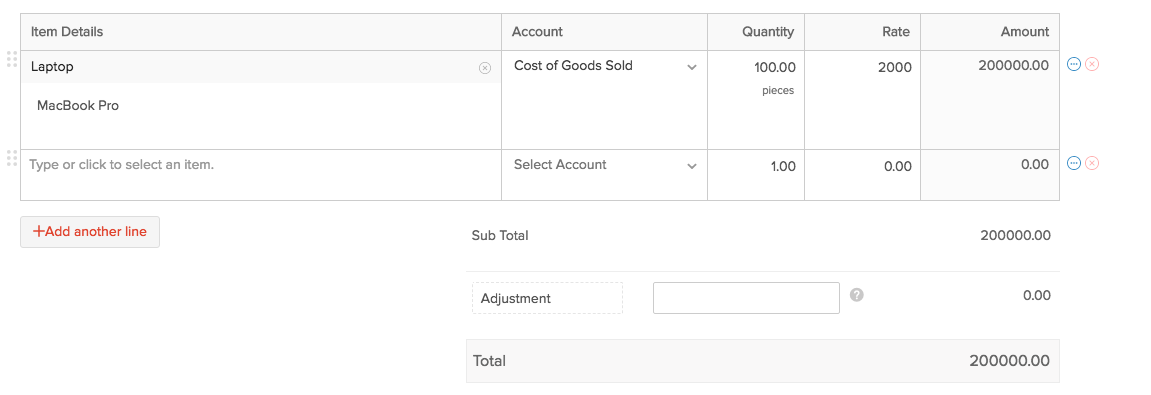The height and width of the screenshot is (395, 1151).
Task: Open more options for the Laptop row
Action: 1073,64
